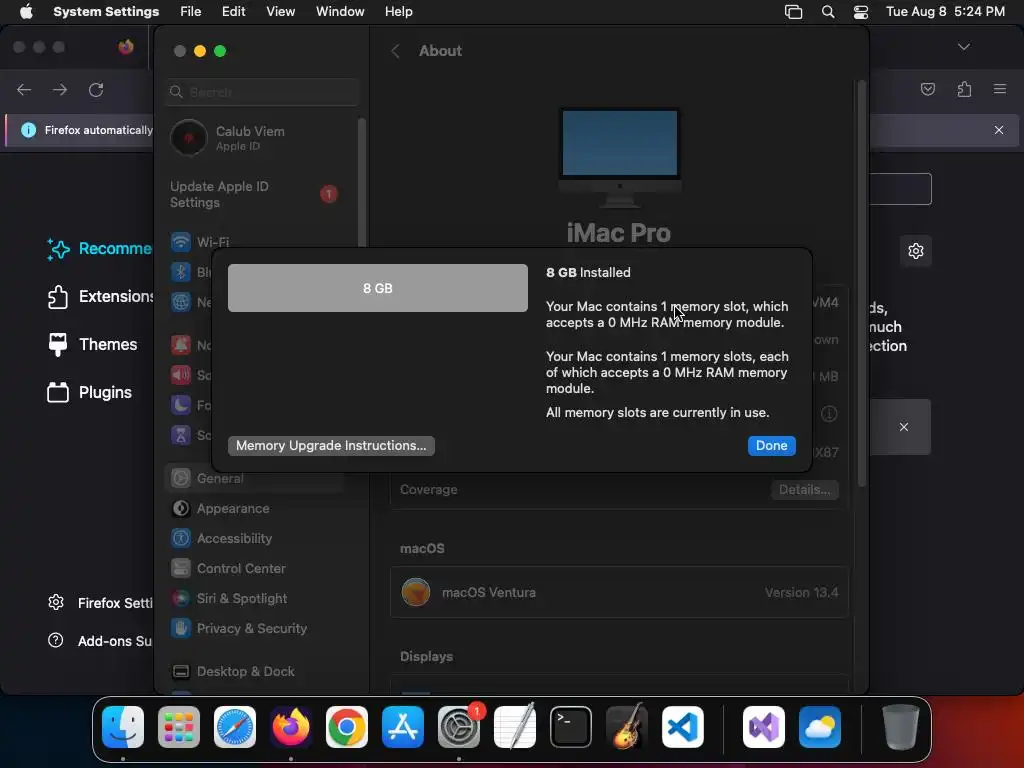
Task: Click the Stage Manager menu bar icon
Action: (x=793, y=12)
